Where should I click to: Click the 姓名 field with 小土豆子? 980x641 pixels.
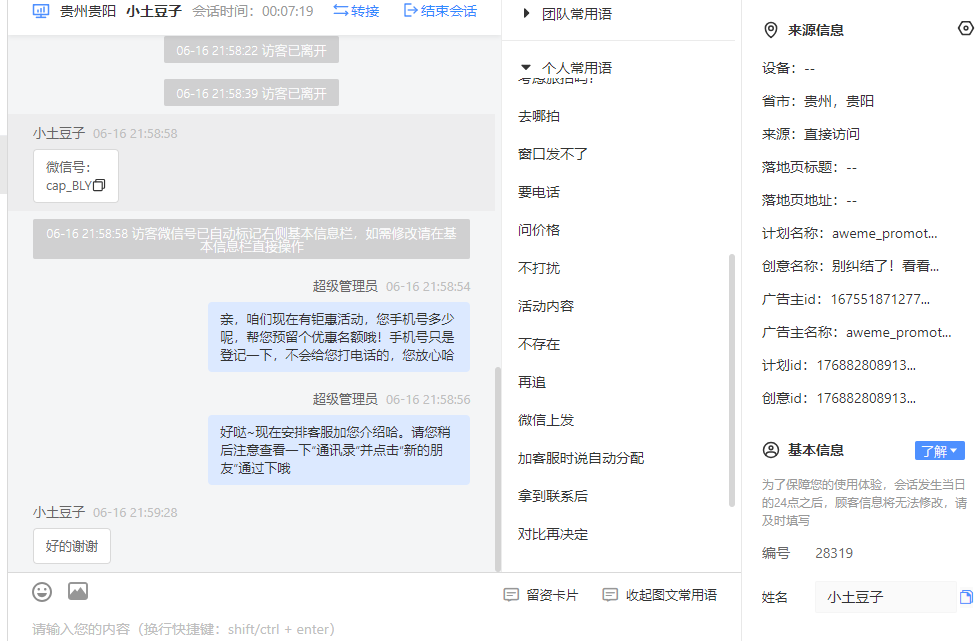(886, 597)
